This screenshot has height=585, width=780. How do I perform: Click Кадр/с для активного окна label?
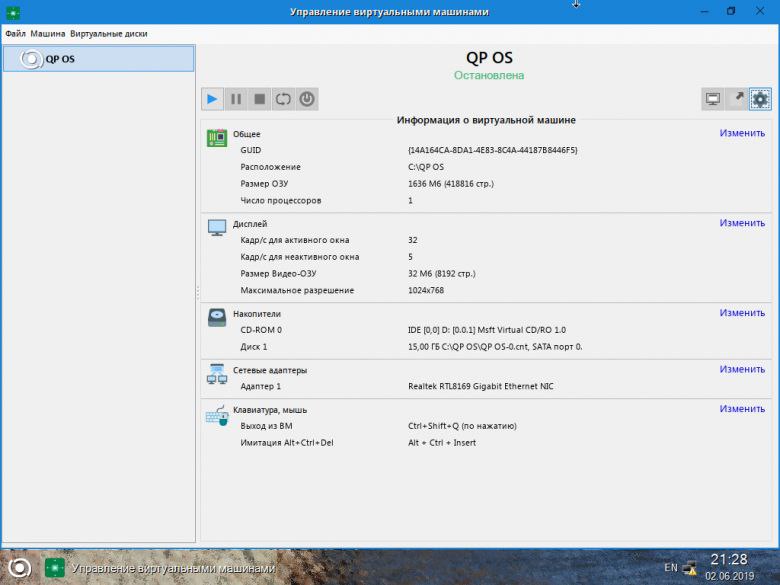294,240
